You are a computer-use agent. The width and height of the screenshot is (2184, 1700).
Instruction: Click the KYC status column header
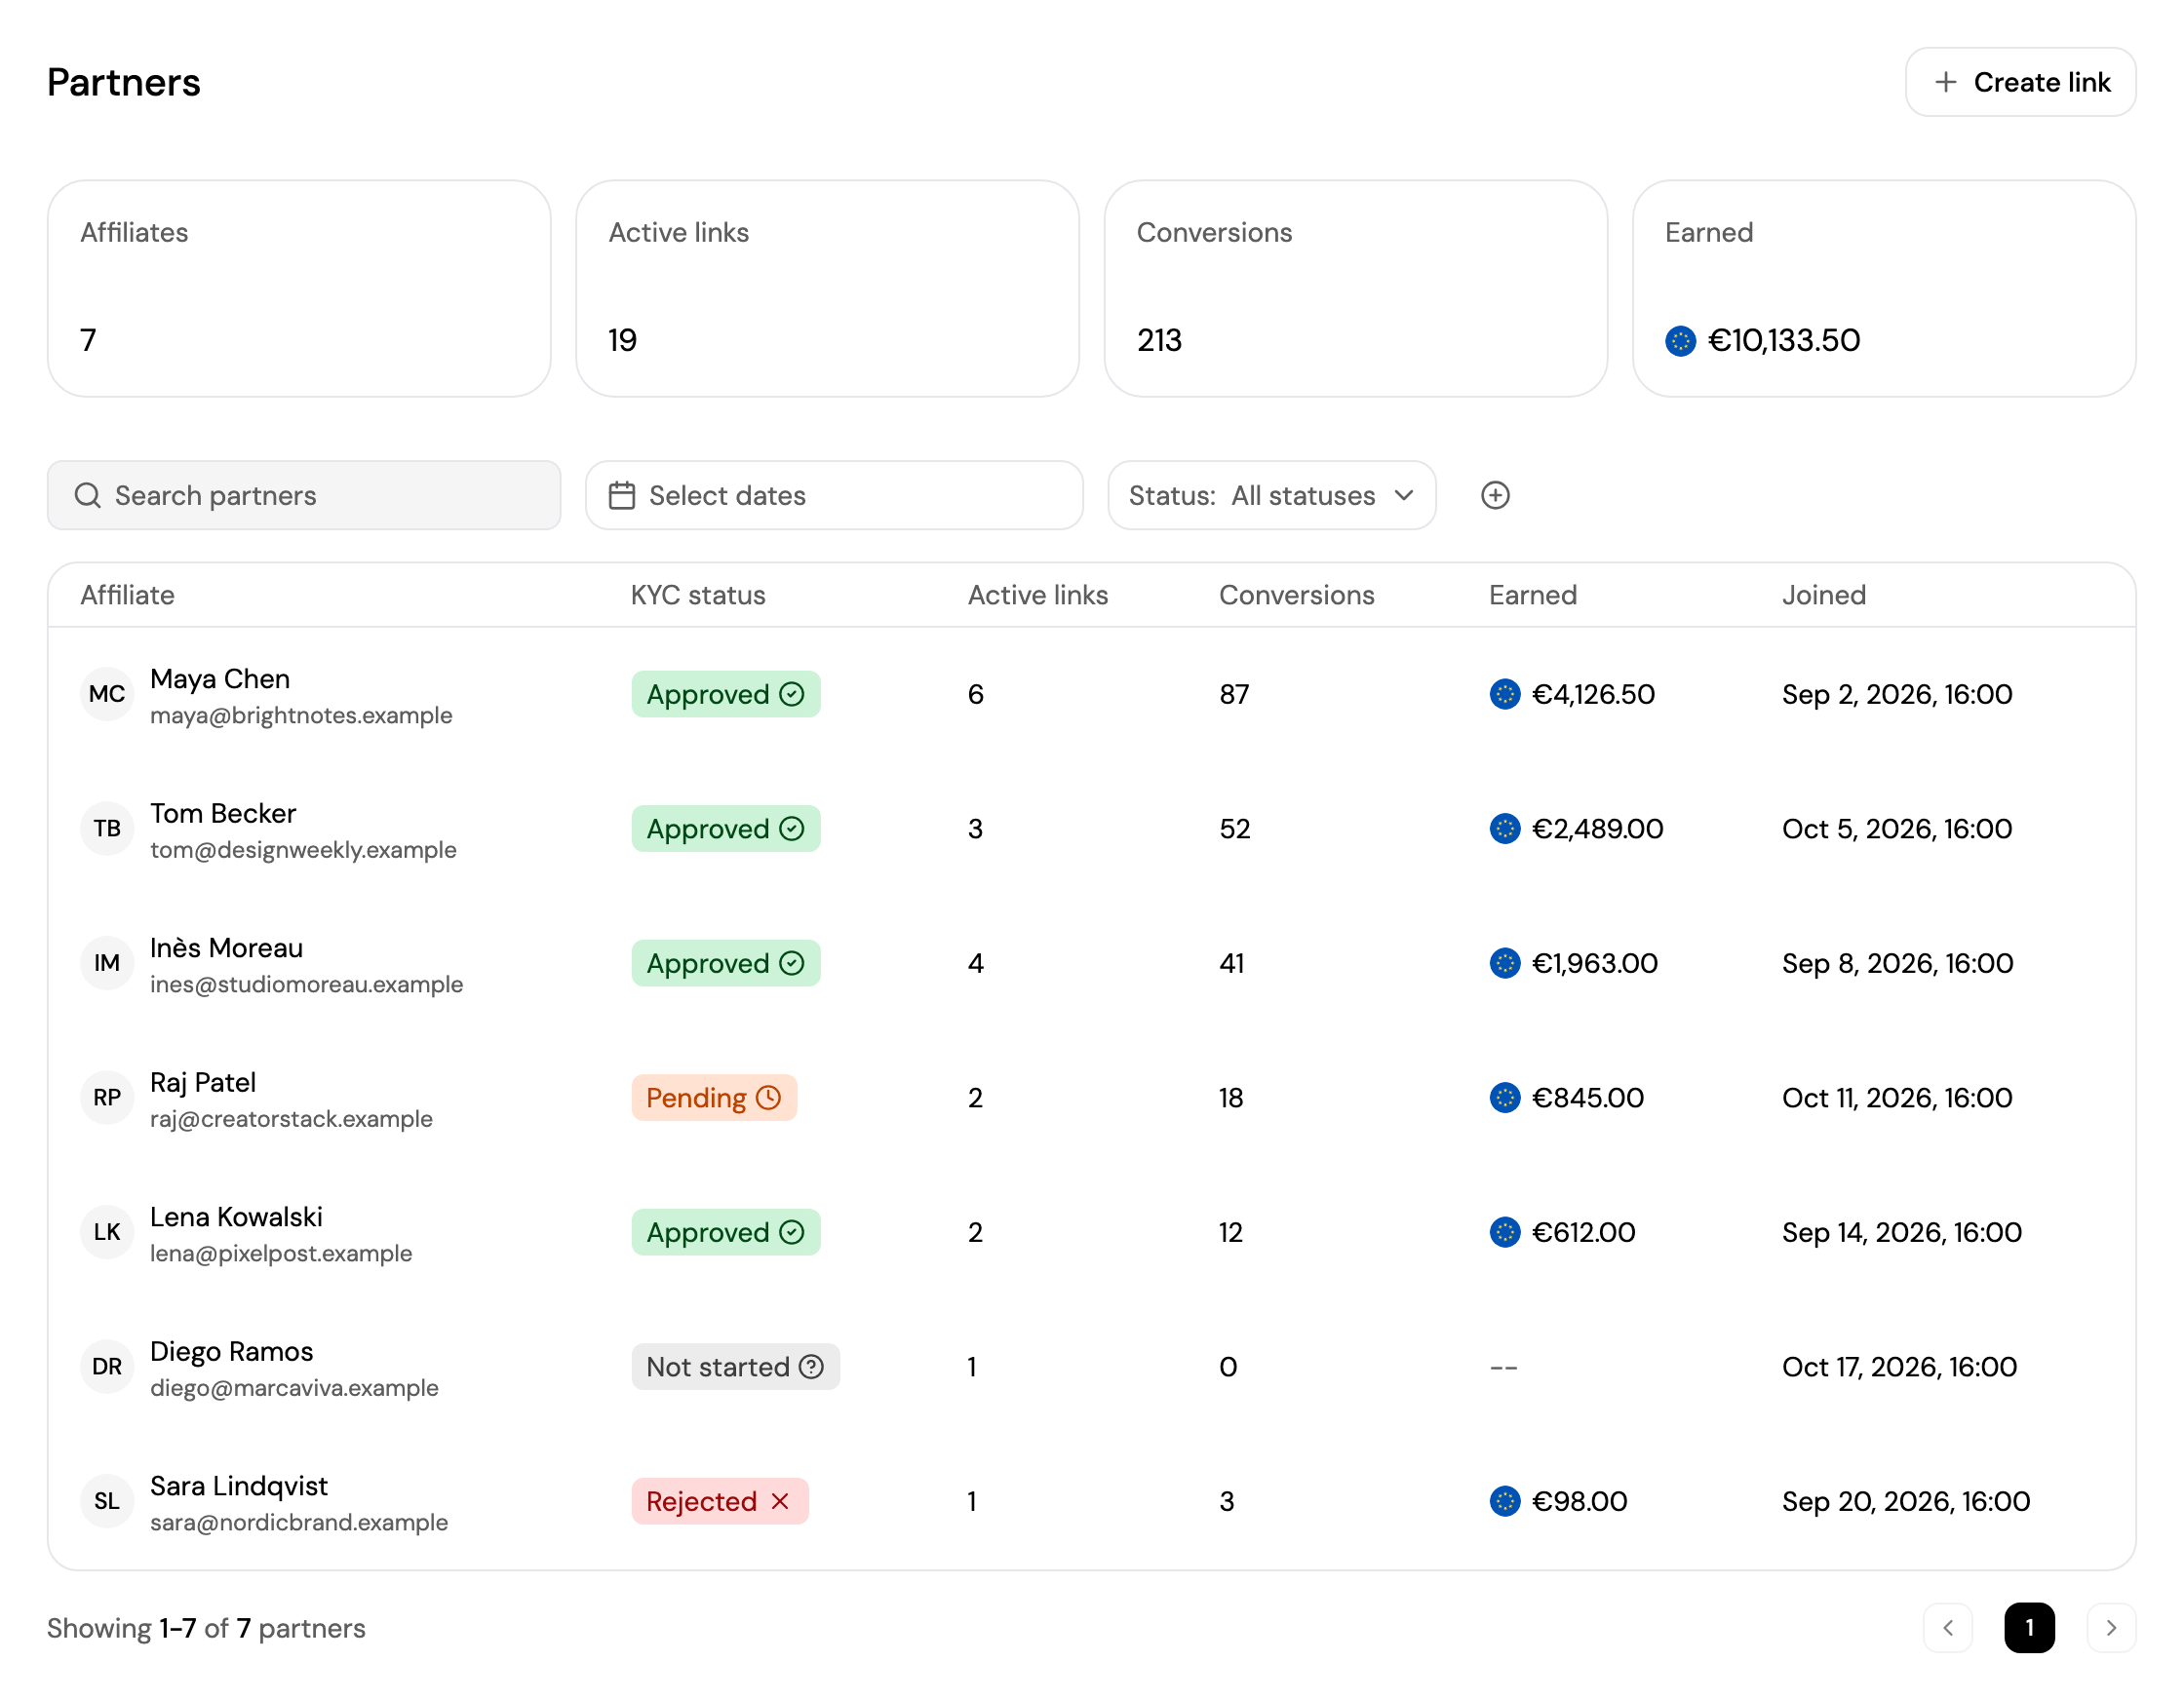pyautogui.click(x=698, y=595)
